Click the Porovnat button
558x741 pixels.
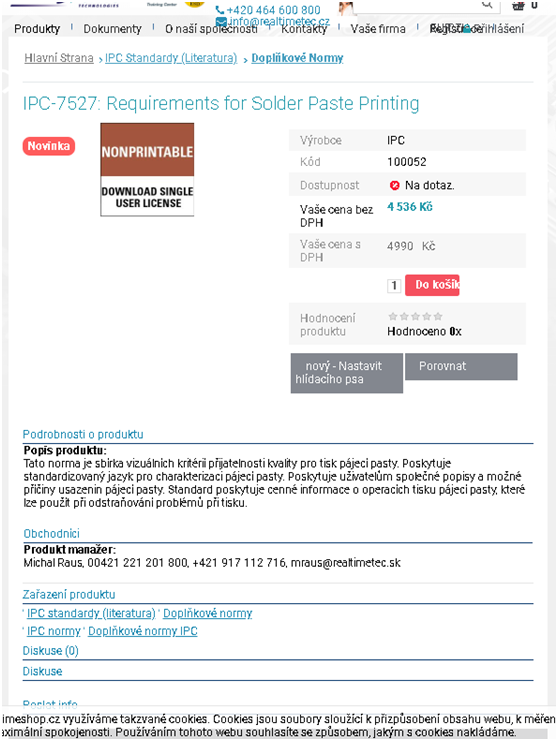(x=461, y=366)
